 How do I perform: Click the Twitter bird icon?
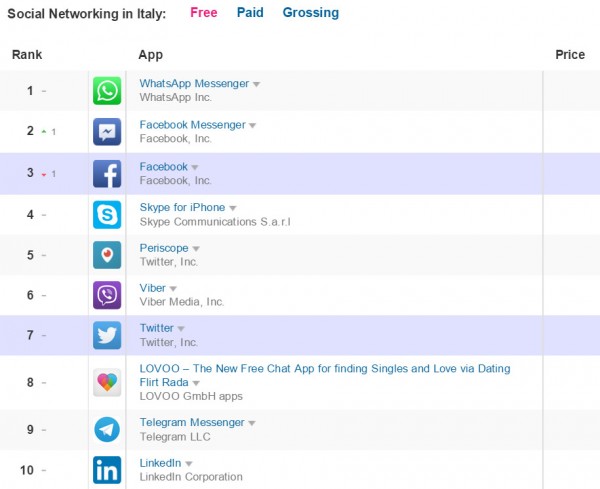pos(107,336)
